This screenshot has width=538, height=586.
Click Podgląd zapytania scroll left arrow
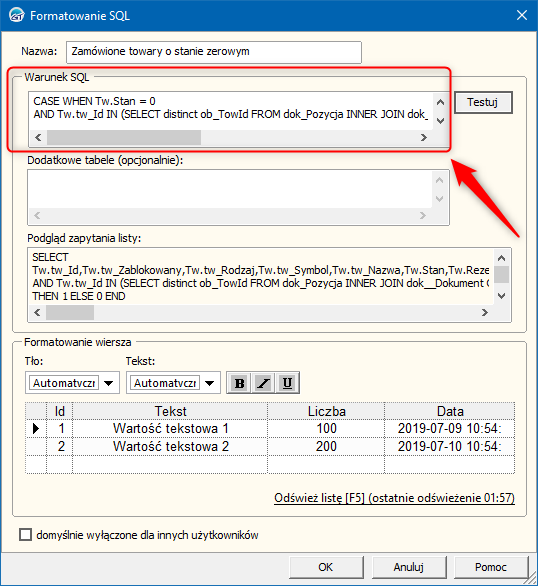click(x=37, y=312)
